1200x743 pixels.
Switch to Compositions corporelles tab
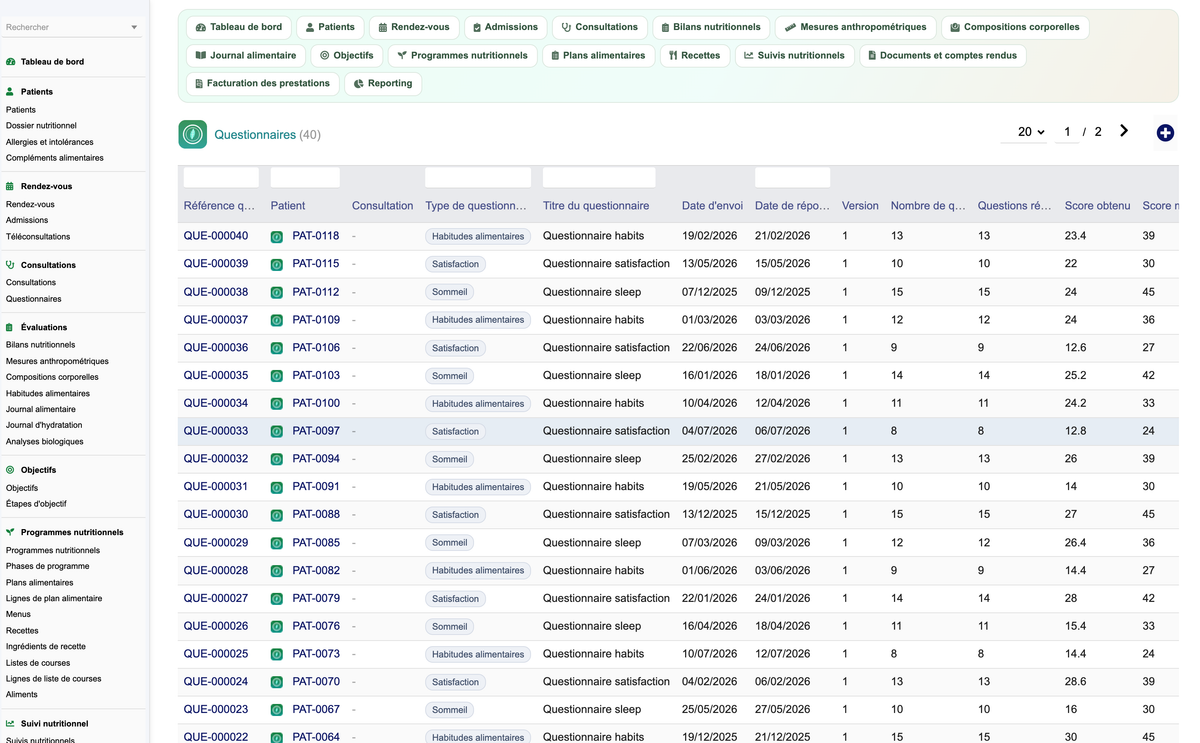pos(1014,27)
